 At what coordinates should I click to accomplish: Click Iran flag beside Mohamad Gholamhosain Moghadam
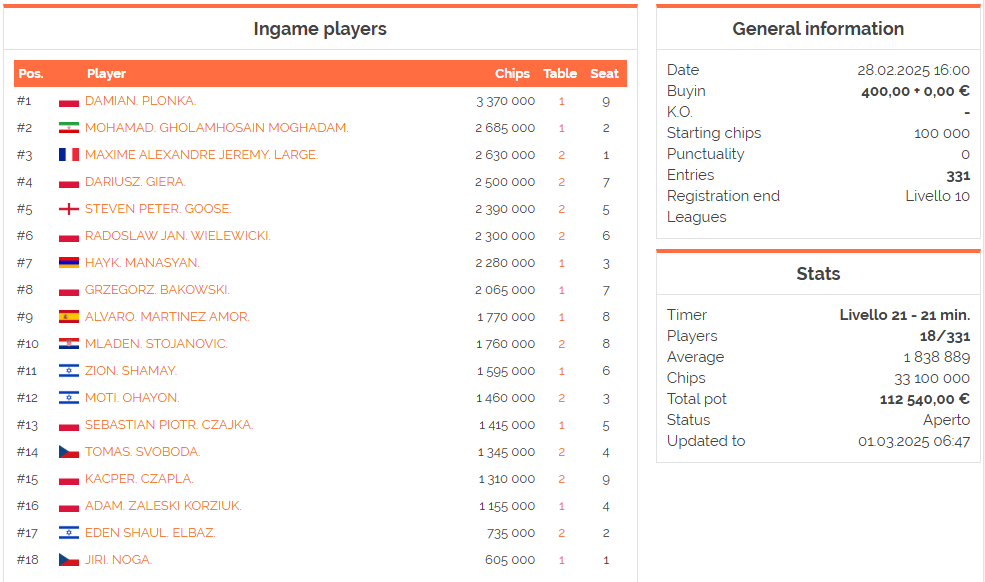[68, 128]
